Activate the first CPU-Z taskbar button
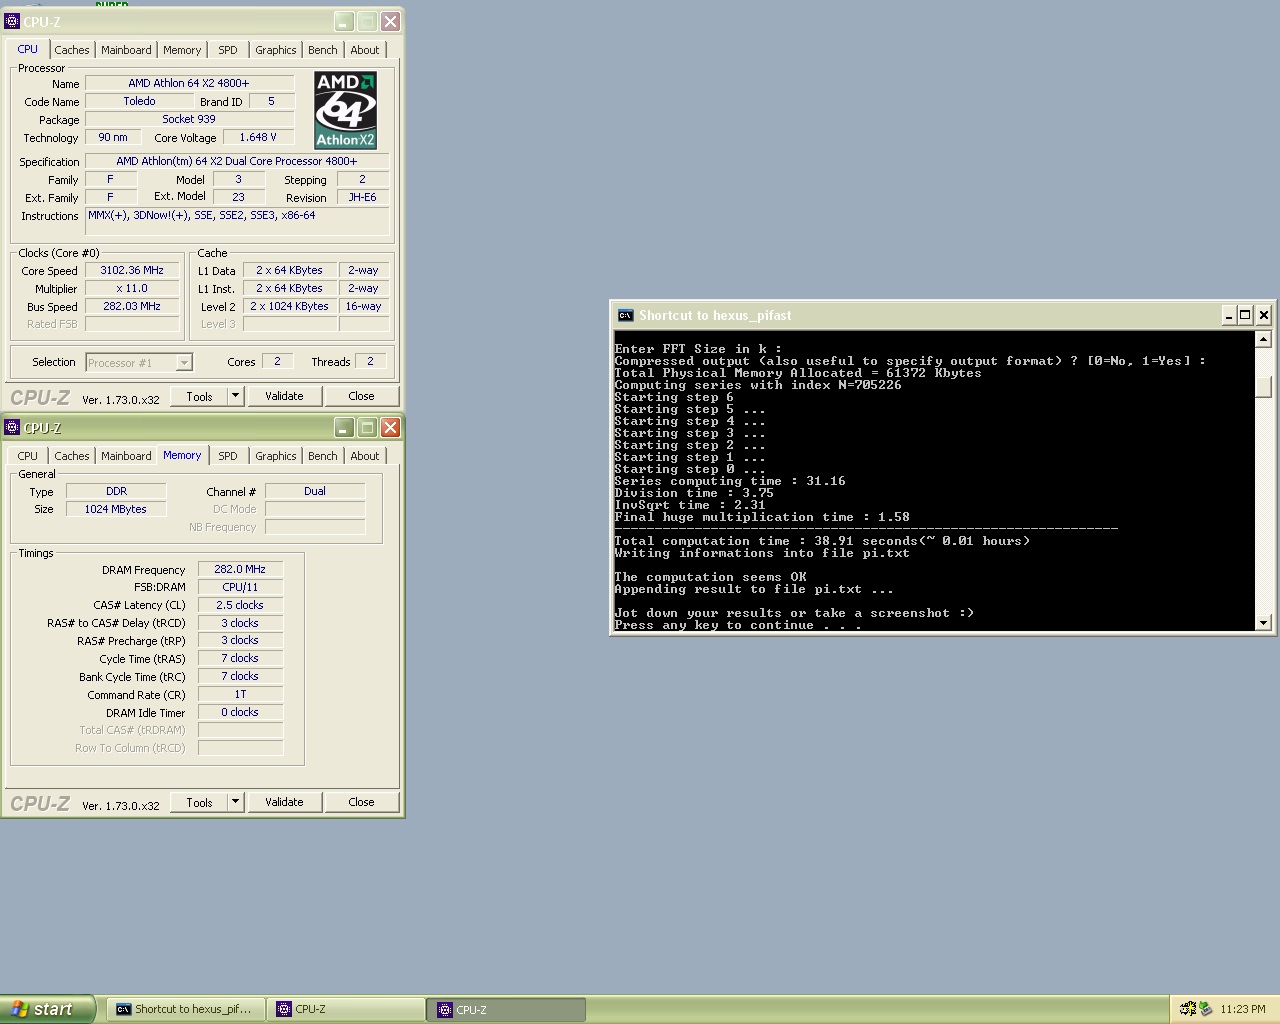Screen dimensions: 1280x1024 [346, 1009]
